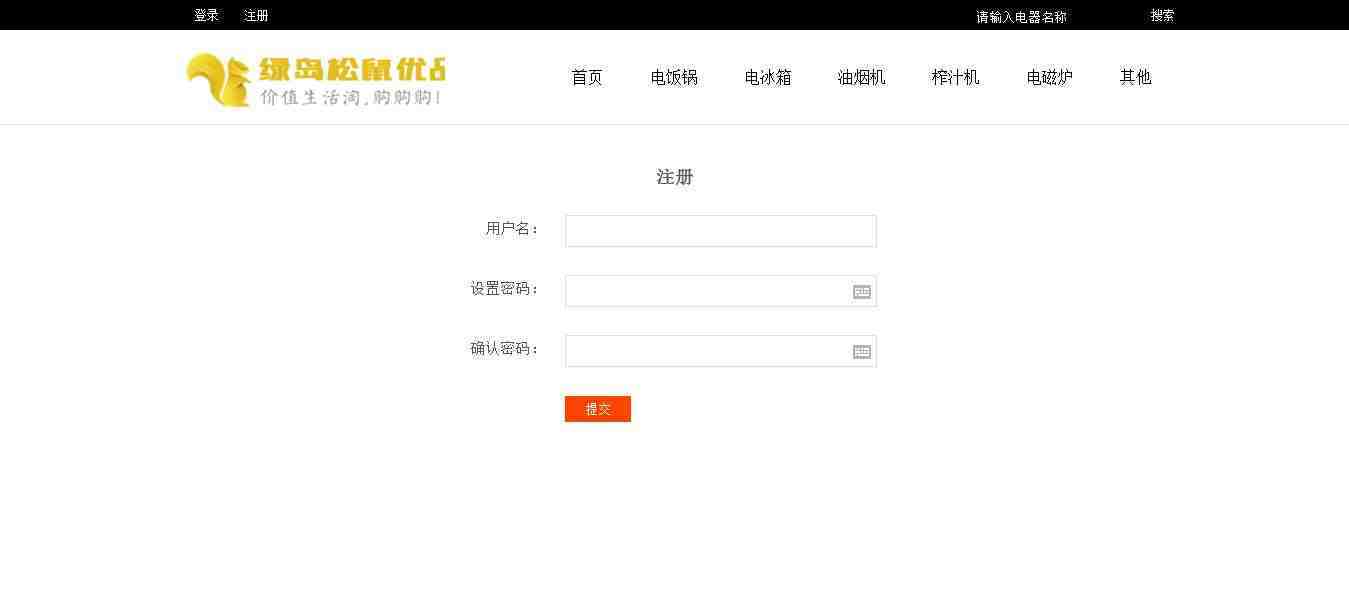Click the squirrel logo image
Viewport: 1349px width, 616px height.
218,79
